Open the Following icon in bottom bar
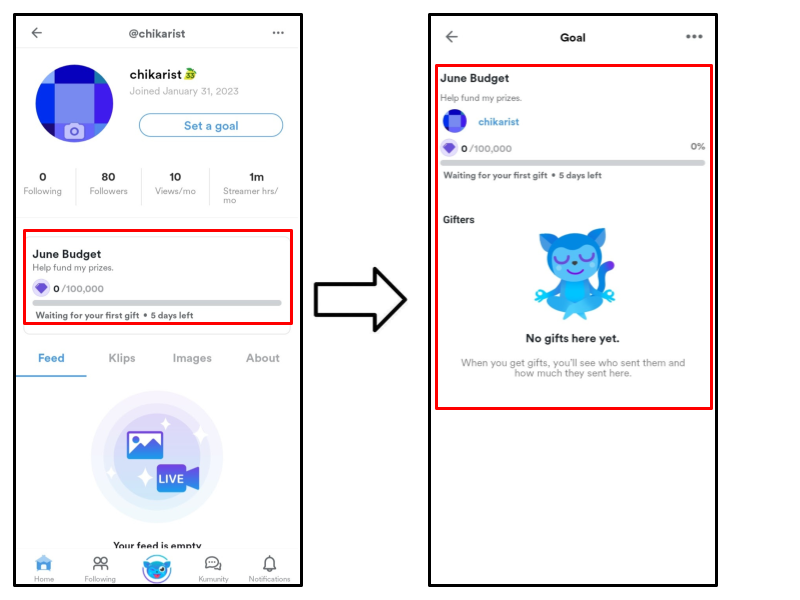This screenshot has width=800, height=600. 101,563
